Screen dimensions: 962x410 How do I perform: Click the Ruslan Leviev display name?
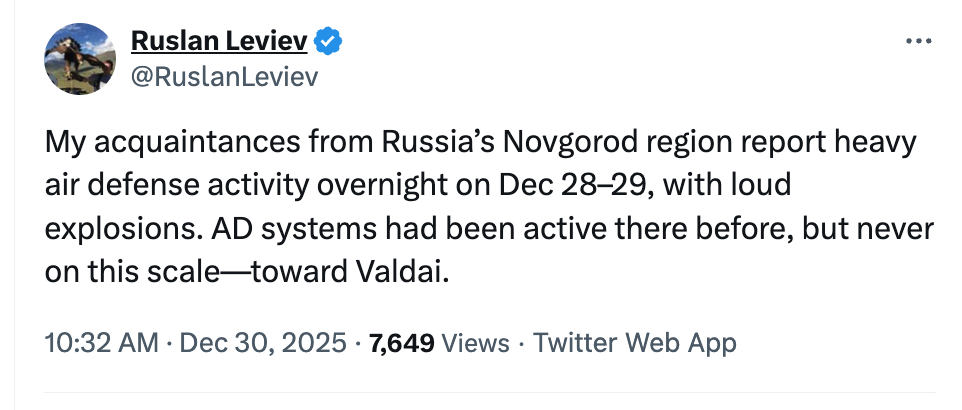[x=221, y=41]
